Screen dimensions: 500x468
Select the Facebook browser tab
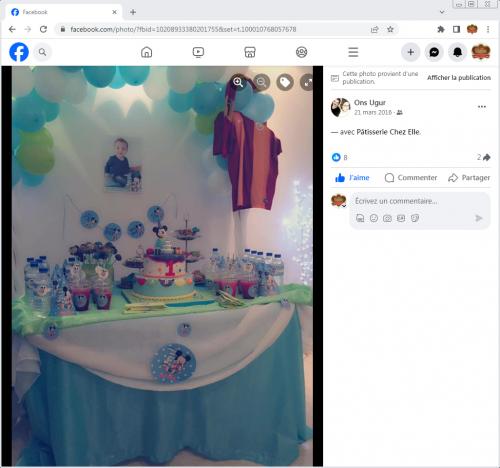pyautogui.click(x=63, y=12)
